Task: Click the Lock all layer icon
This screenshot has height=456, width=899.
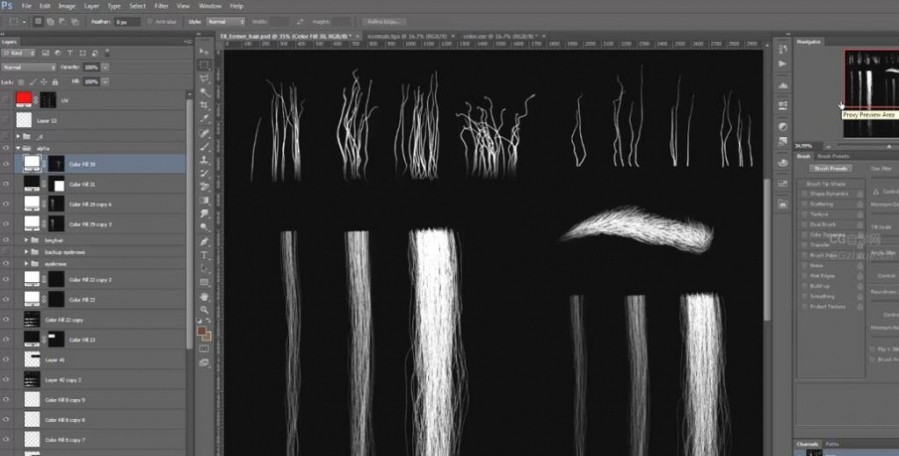Action: [55, 82]
